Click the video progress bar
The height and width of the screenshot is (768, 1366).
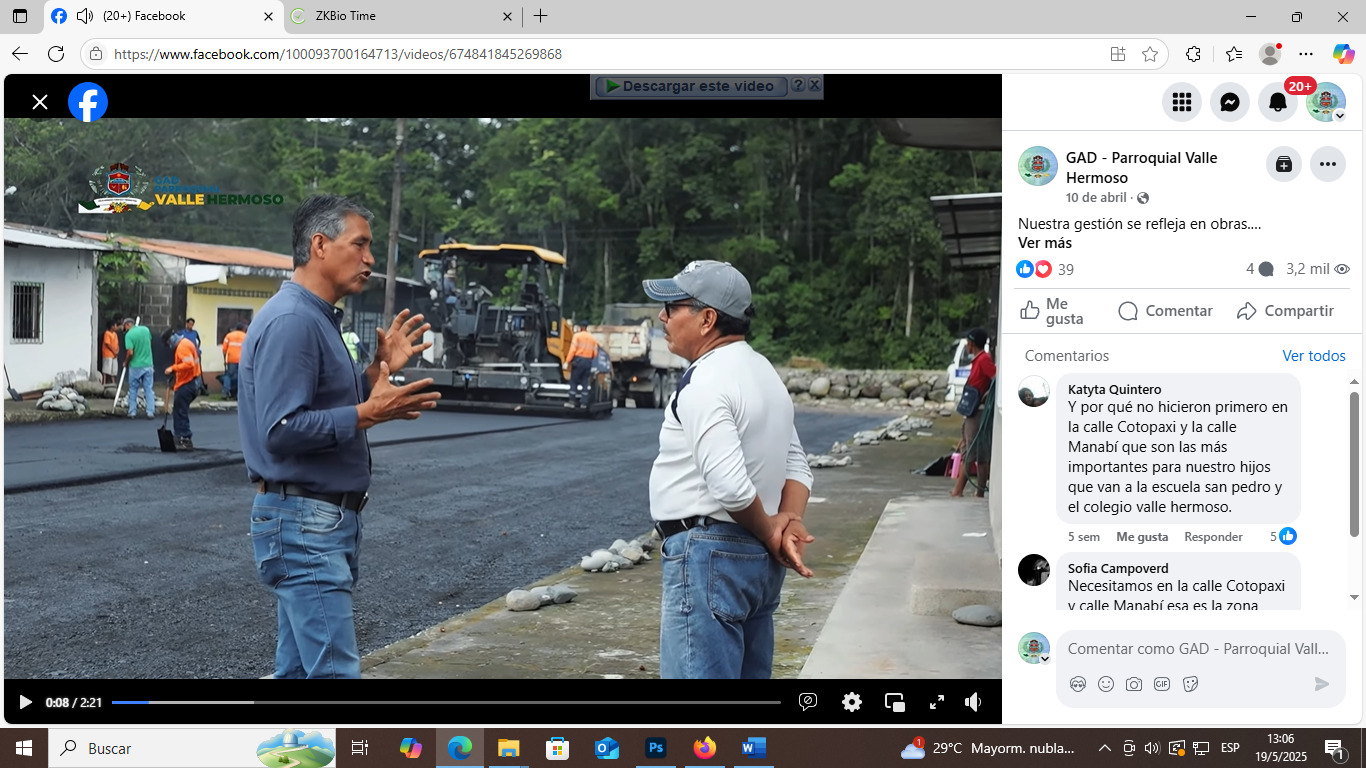tap(445, 702)
